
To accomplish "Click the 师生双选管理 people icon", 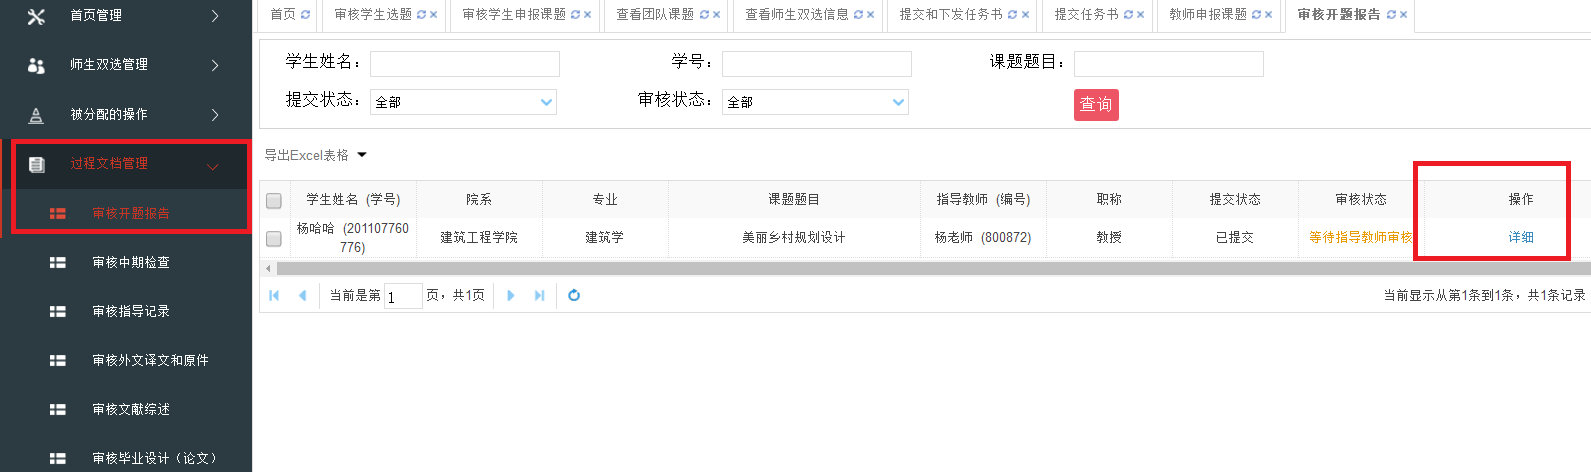I will point(36,65).
